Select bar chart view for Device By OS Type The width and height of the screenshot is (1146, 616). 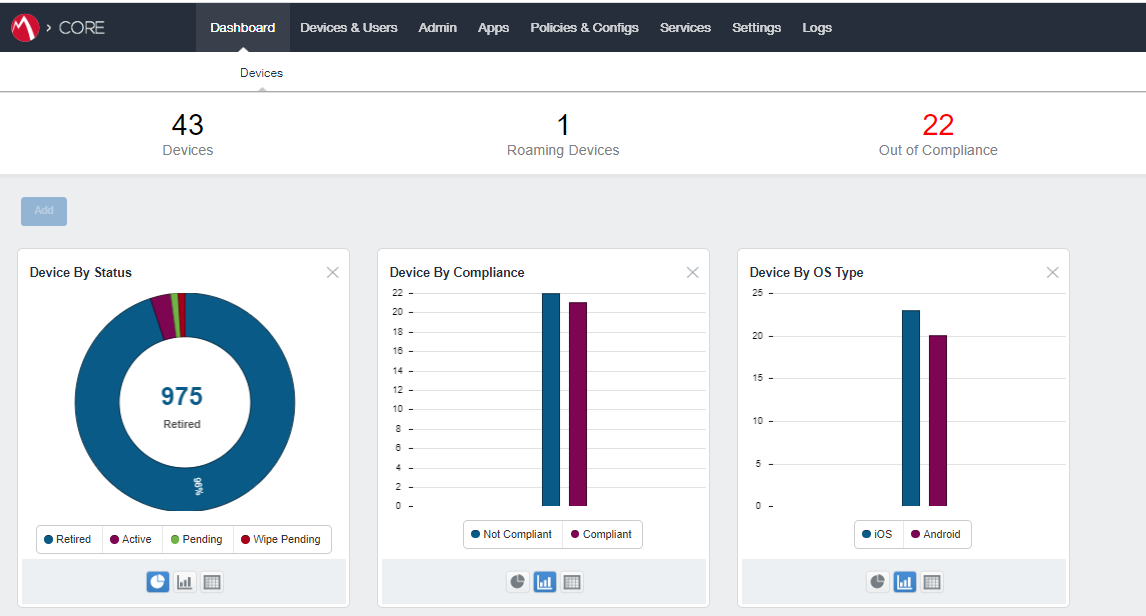point(904,581)
